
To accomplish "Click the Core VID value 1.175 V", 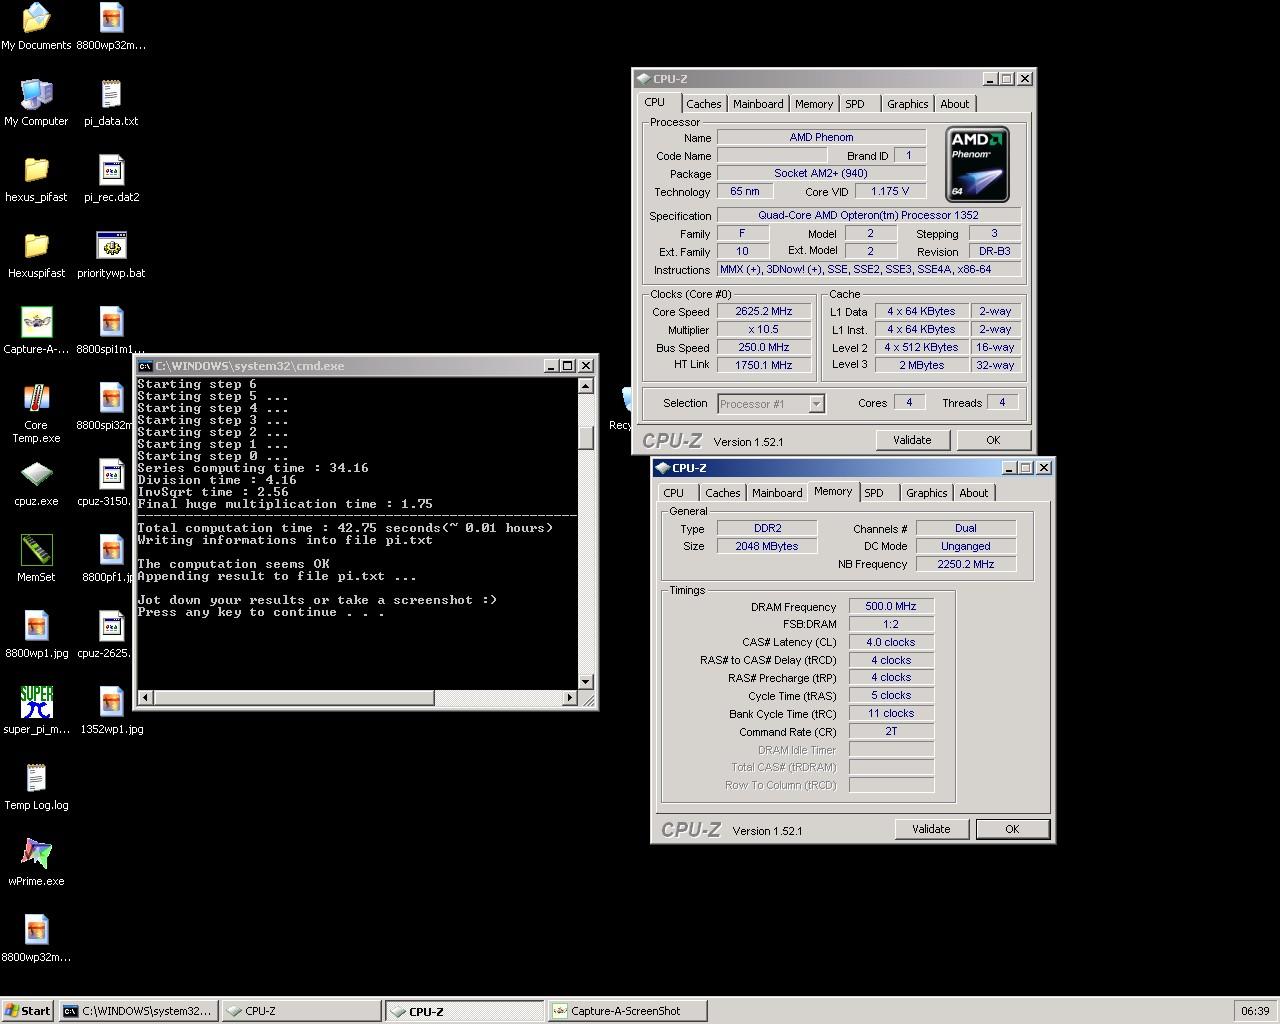I will click(890, 191).
